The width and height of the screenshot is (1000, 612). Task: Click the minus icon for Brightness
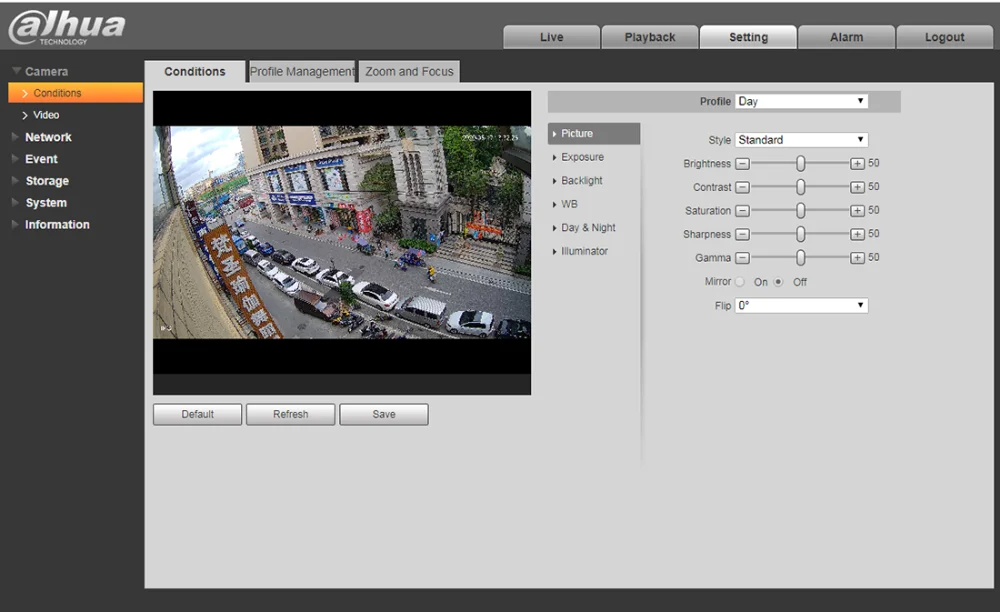click(742, 163)
